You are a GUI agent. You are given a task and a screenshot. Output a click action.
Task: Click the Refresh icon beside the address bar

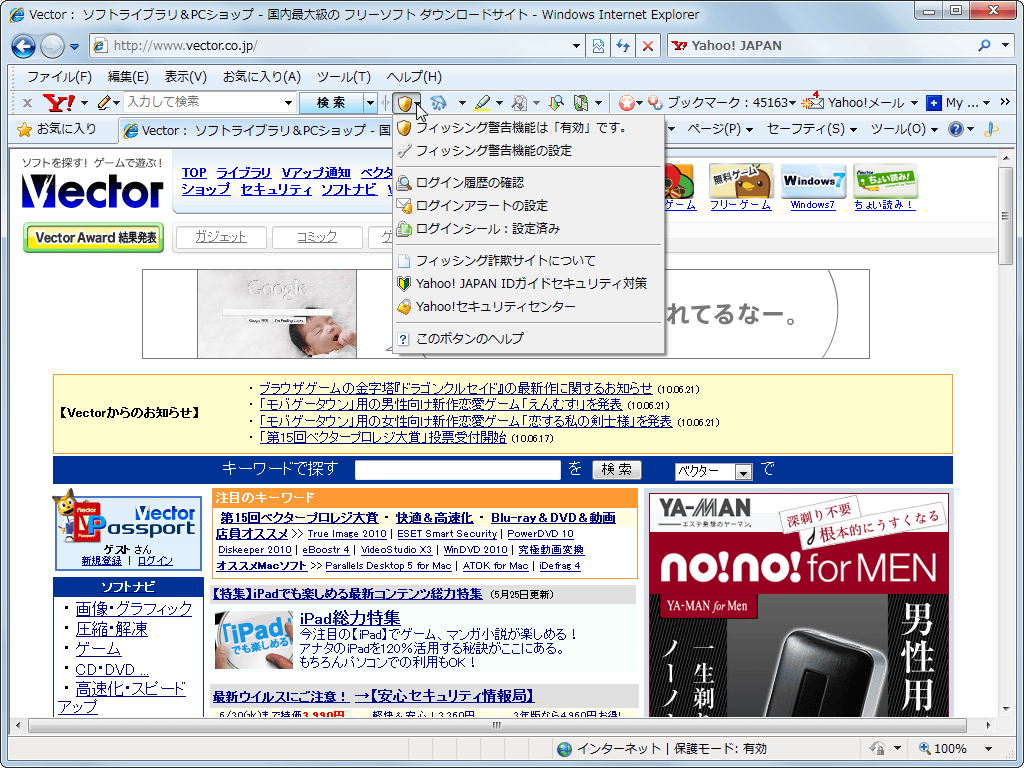623,46
